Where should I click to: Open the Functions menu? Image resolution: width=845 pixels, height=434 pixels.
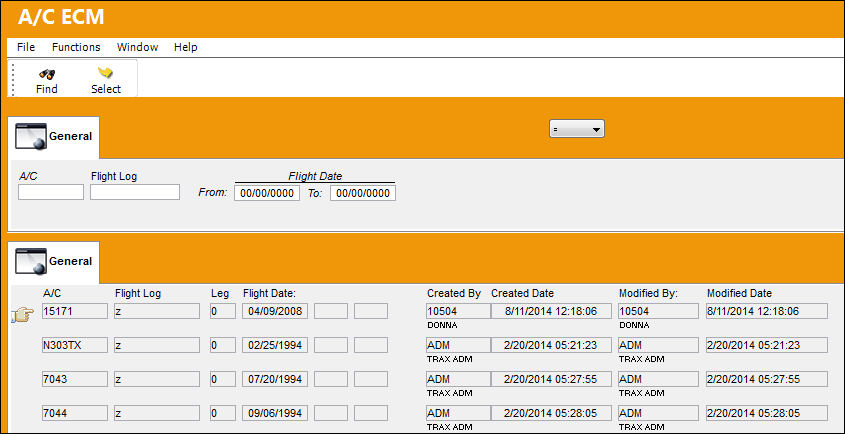point(76,47)
